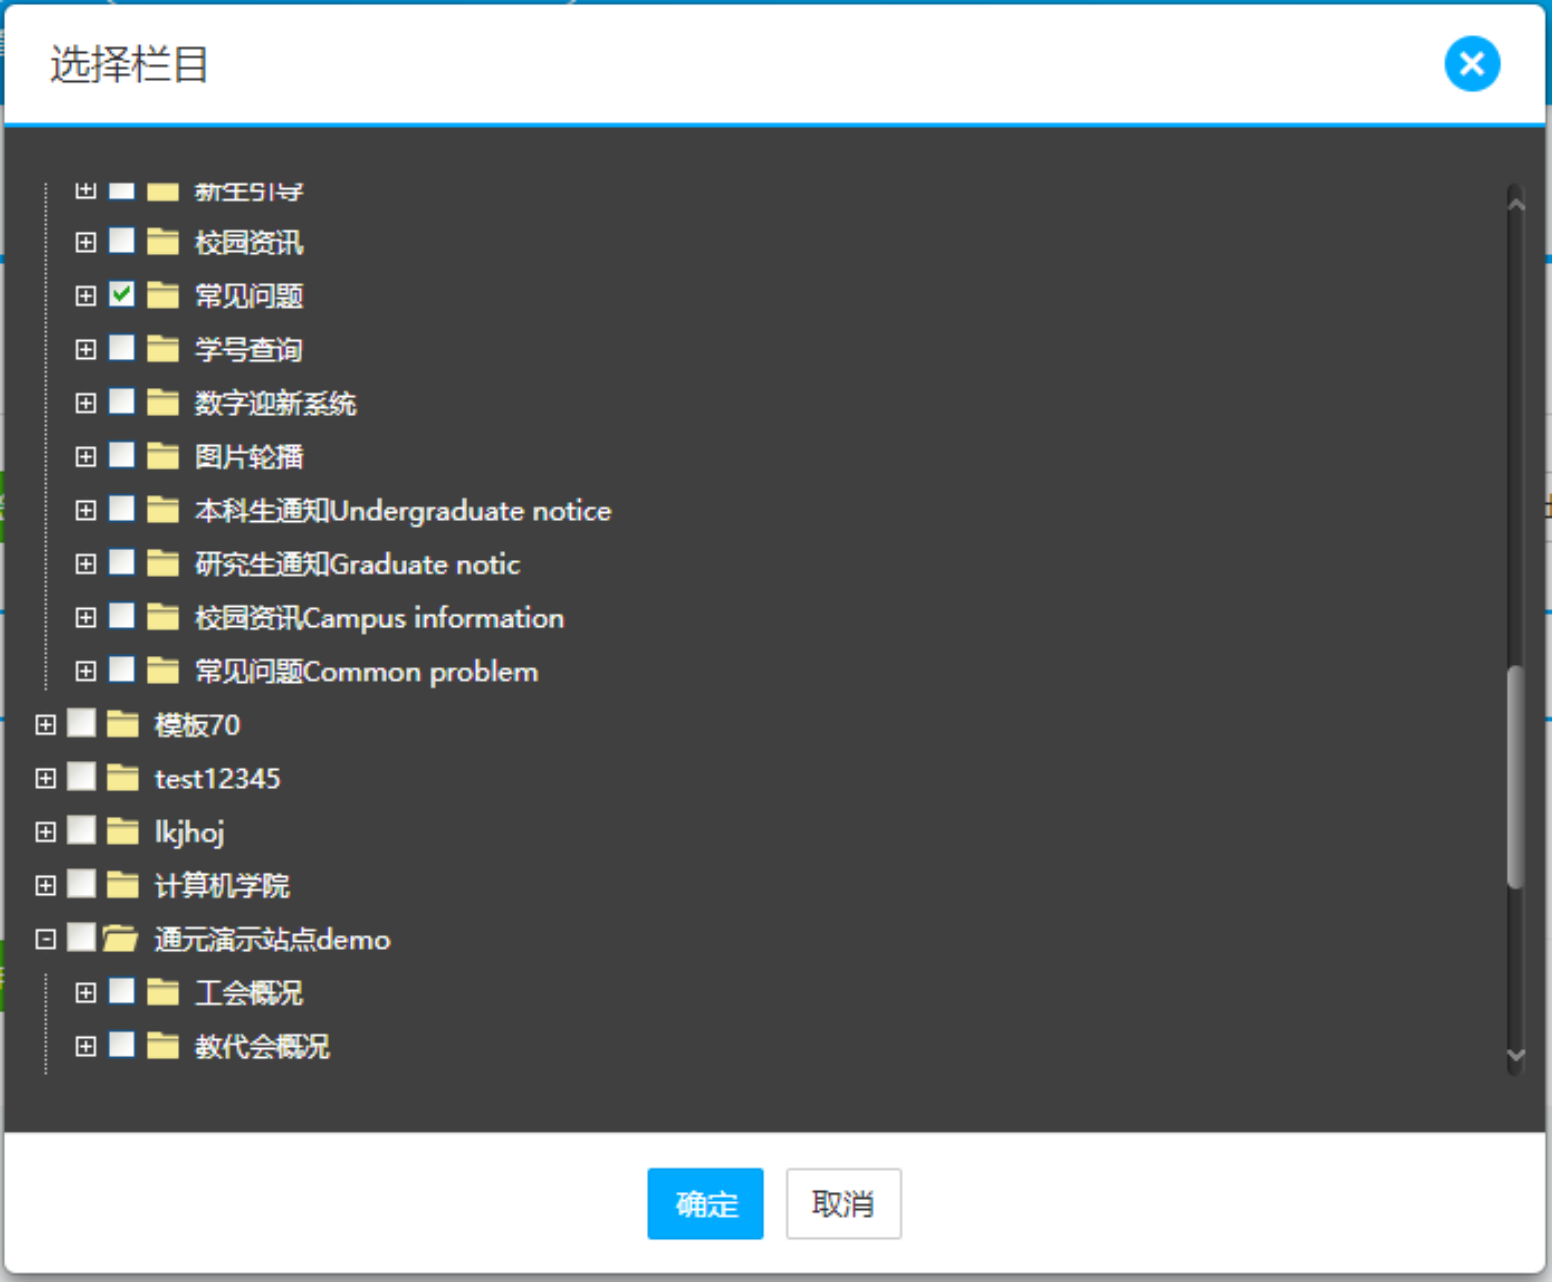Image resolution: width=1553 pixels, height=1282 pixels.
Task: Select the 校园资讯Campus information item
Action: tap(379, 618)
